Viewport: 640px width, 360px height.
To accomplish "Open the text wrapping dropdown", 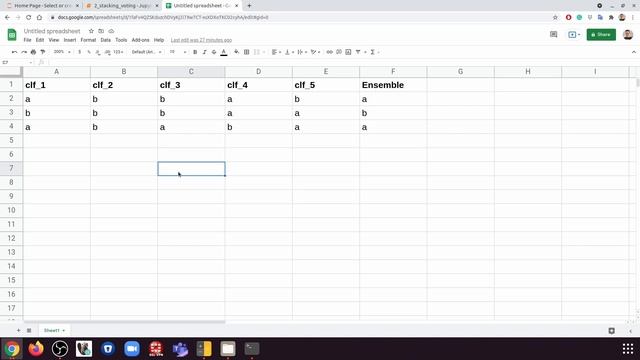I will click(x=302, y=52).
